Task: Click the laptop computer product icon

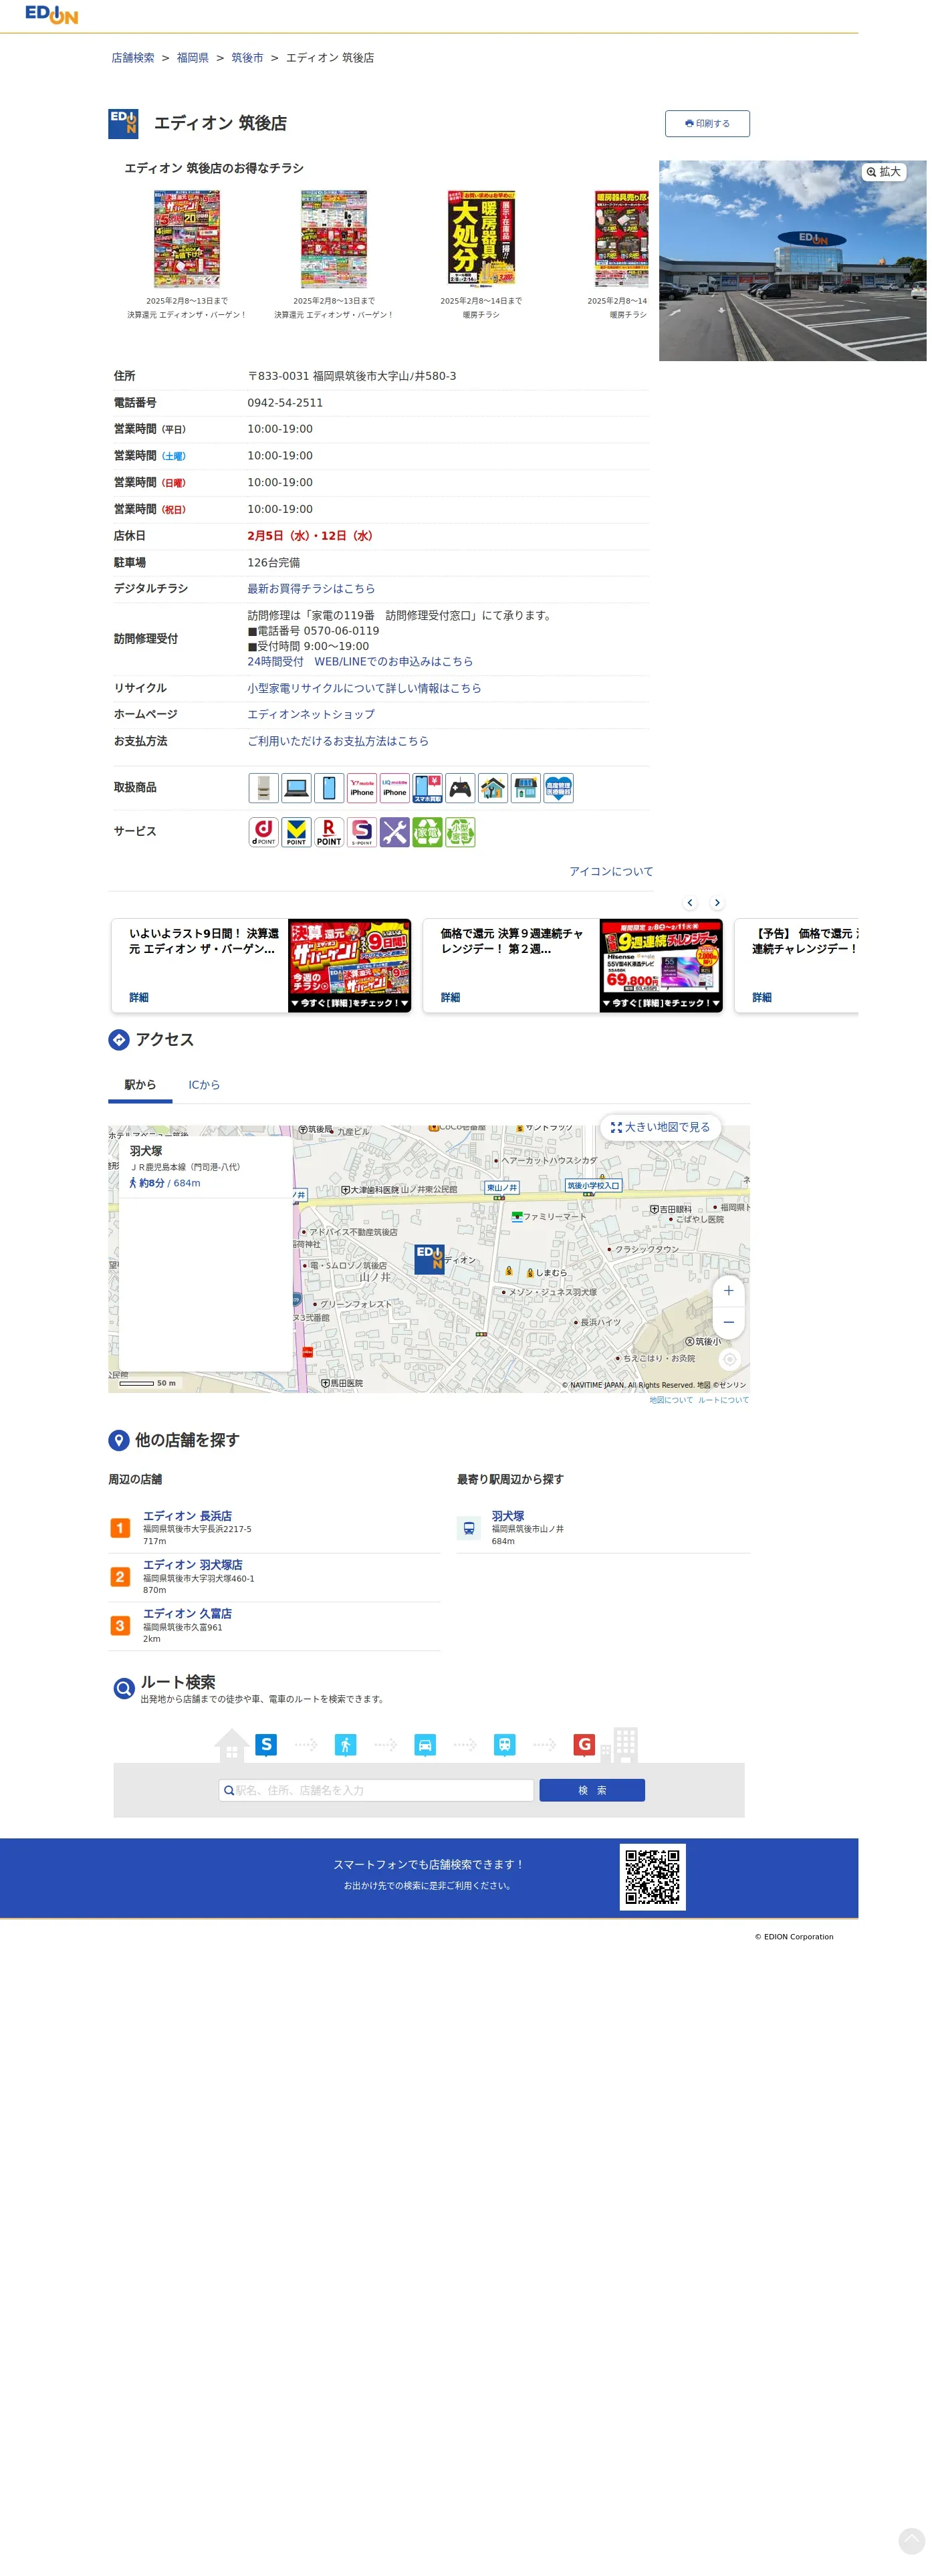Action: tap(296, 788)
